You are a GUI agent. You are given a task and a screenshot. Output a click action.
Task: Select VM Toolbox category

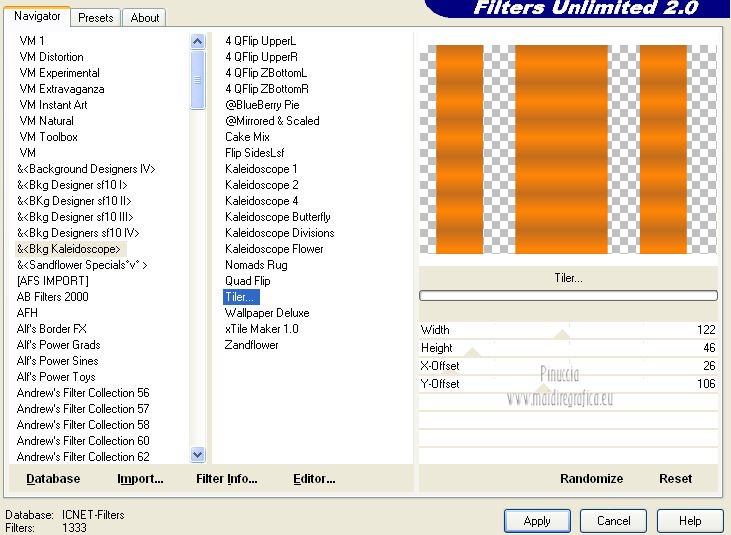click(48, 137)
